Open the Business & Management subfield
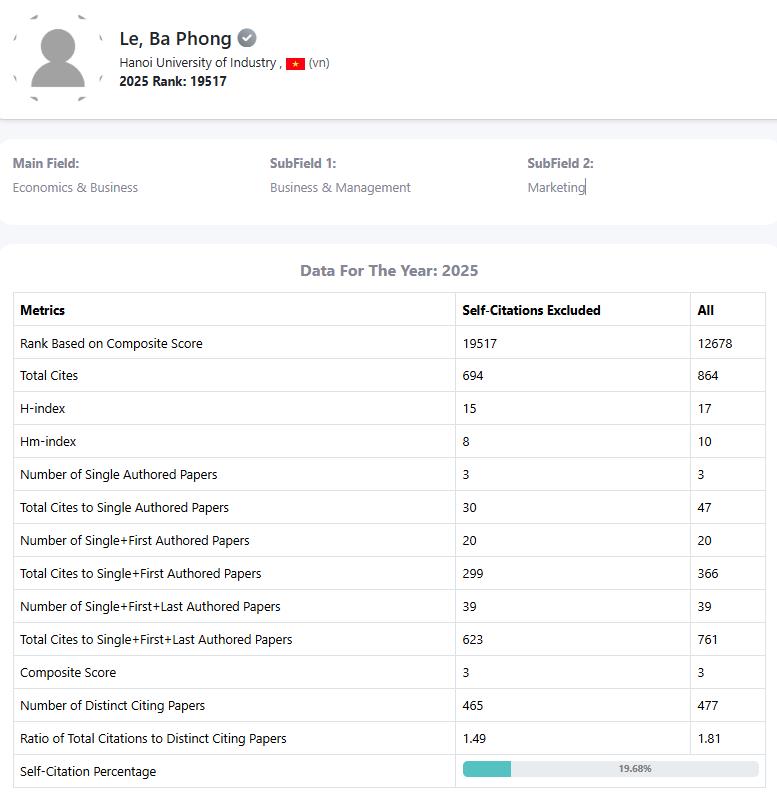The height and width of the screenshot is (805, 777). pos(340,187)
